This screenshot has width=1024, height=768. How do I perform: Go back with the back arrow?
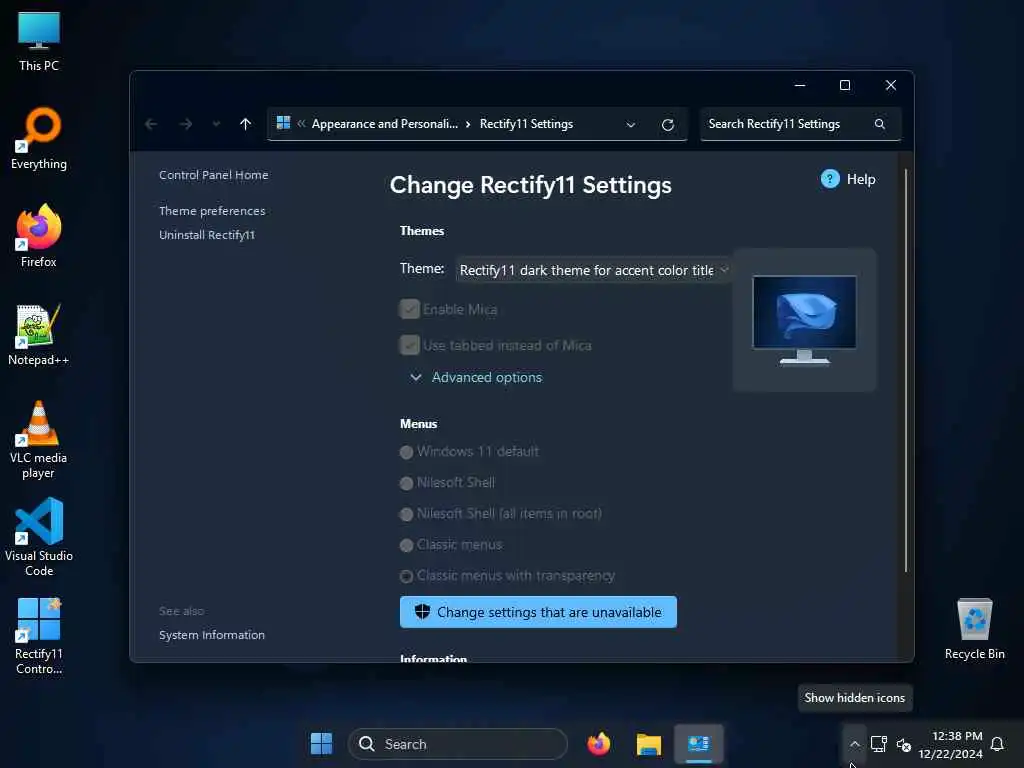pos(151,124)
